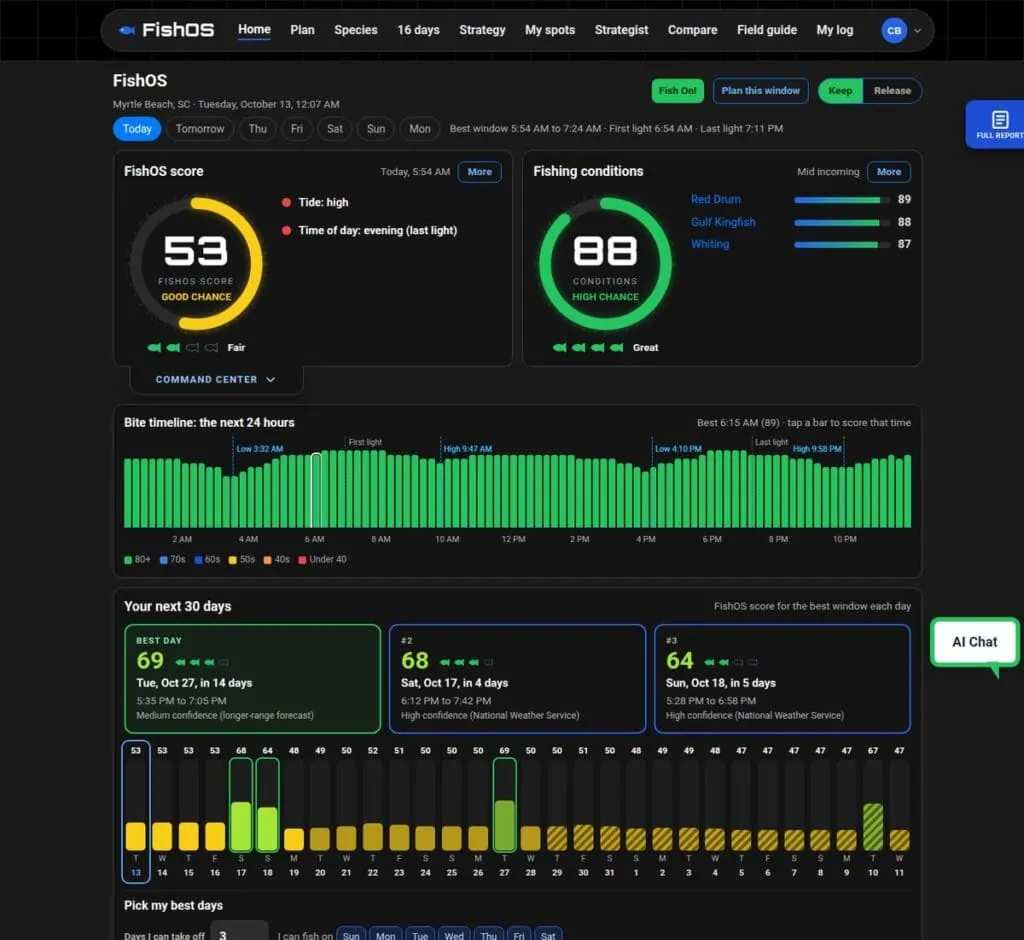
Task: Open the Strategist page
Action: point(621,30)
